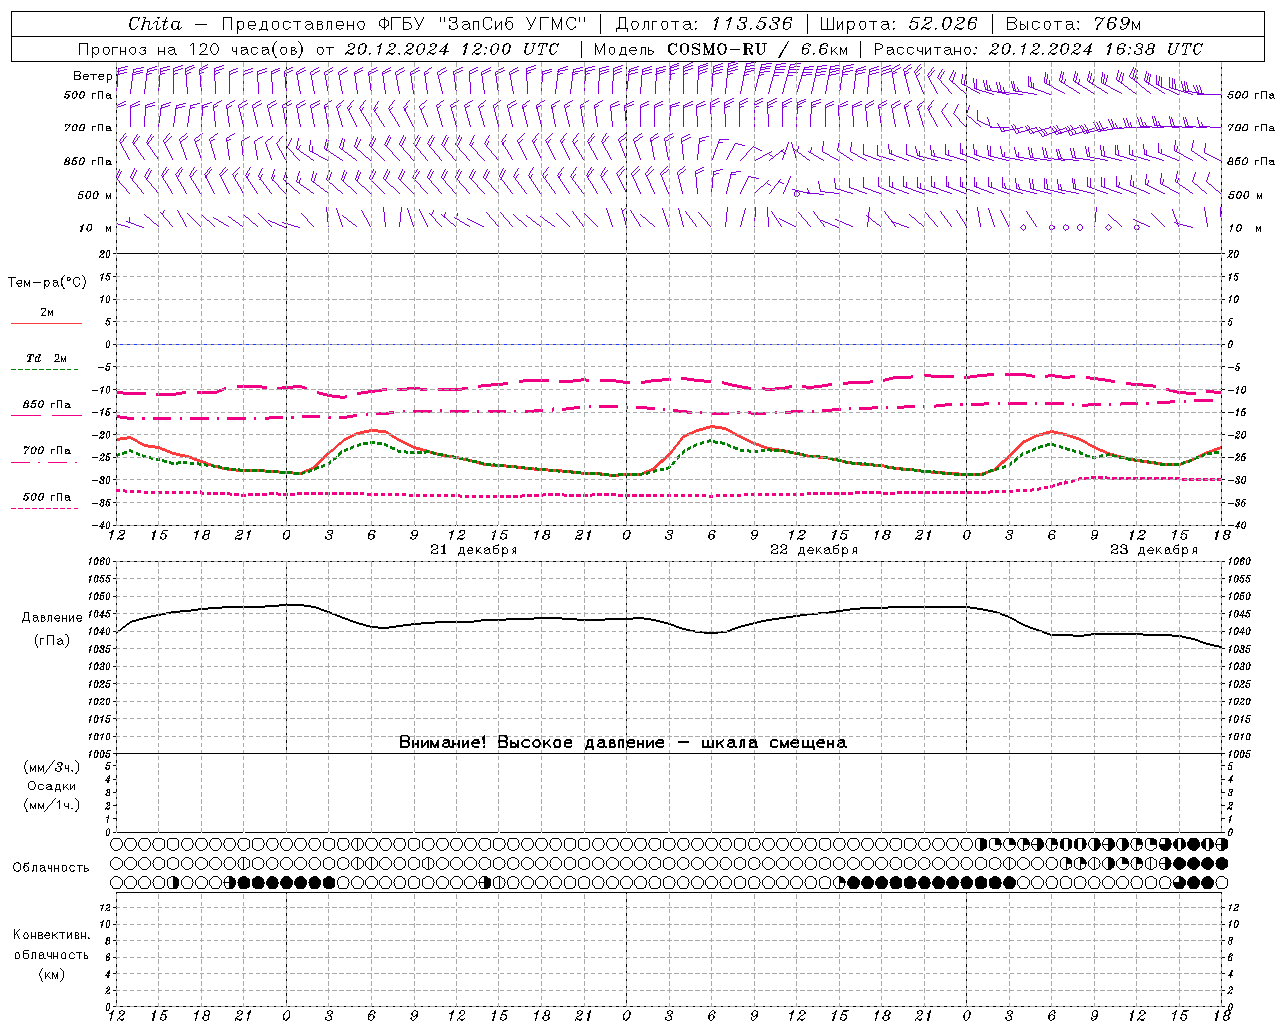Click the (км) unit under convective cloudiness
The width and height of the screenshot is (1280, 1024).
pos(51,974)
